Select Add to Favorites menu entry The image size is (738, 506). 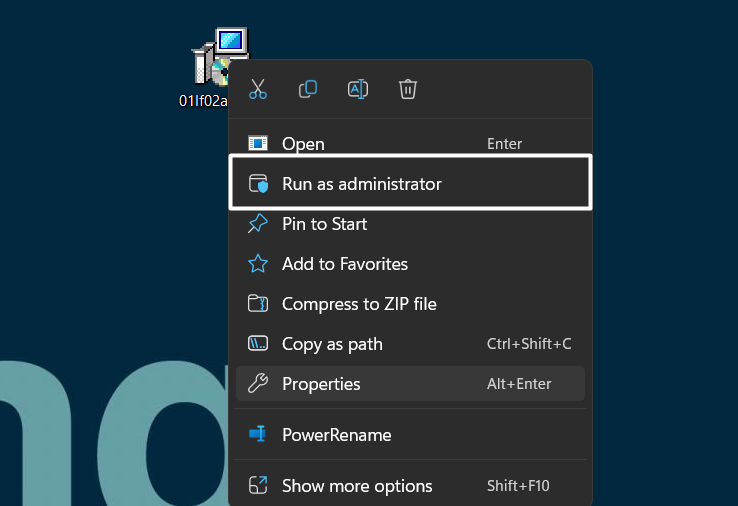coord(344,264)
